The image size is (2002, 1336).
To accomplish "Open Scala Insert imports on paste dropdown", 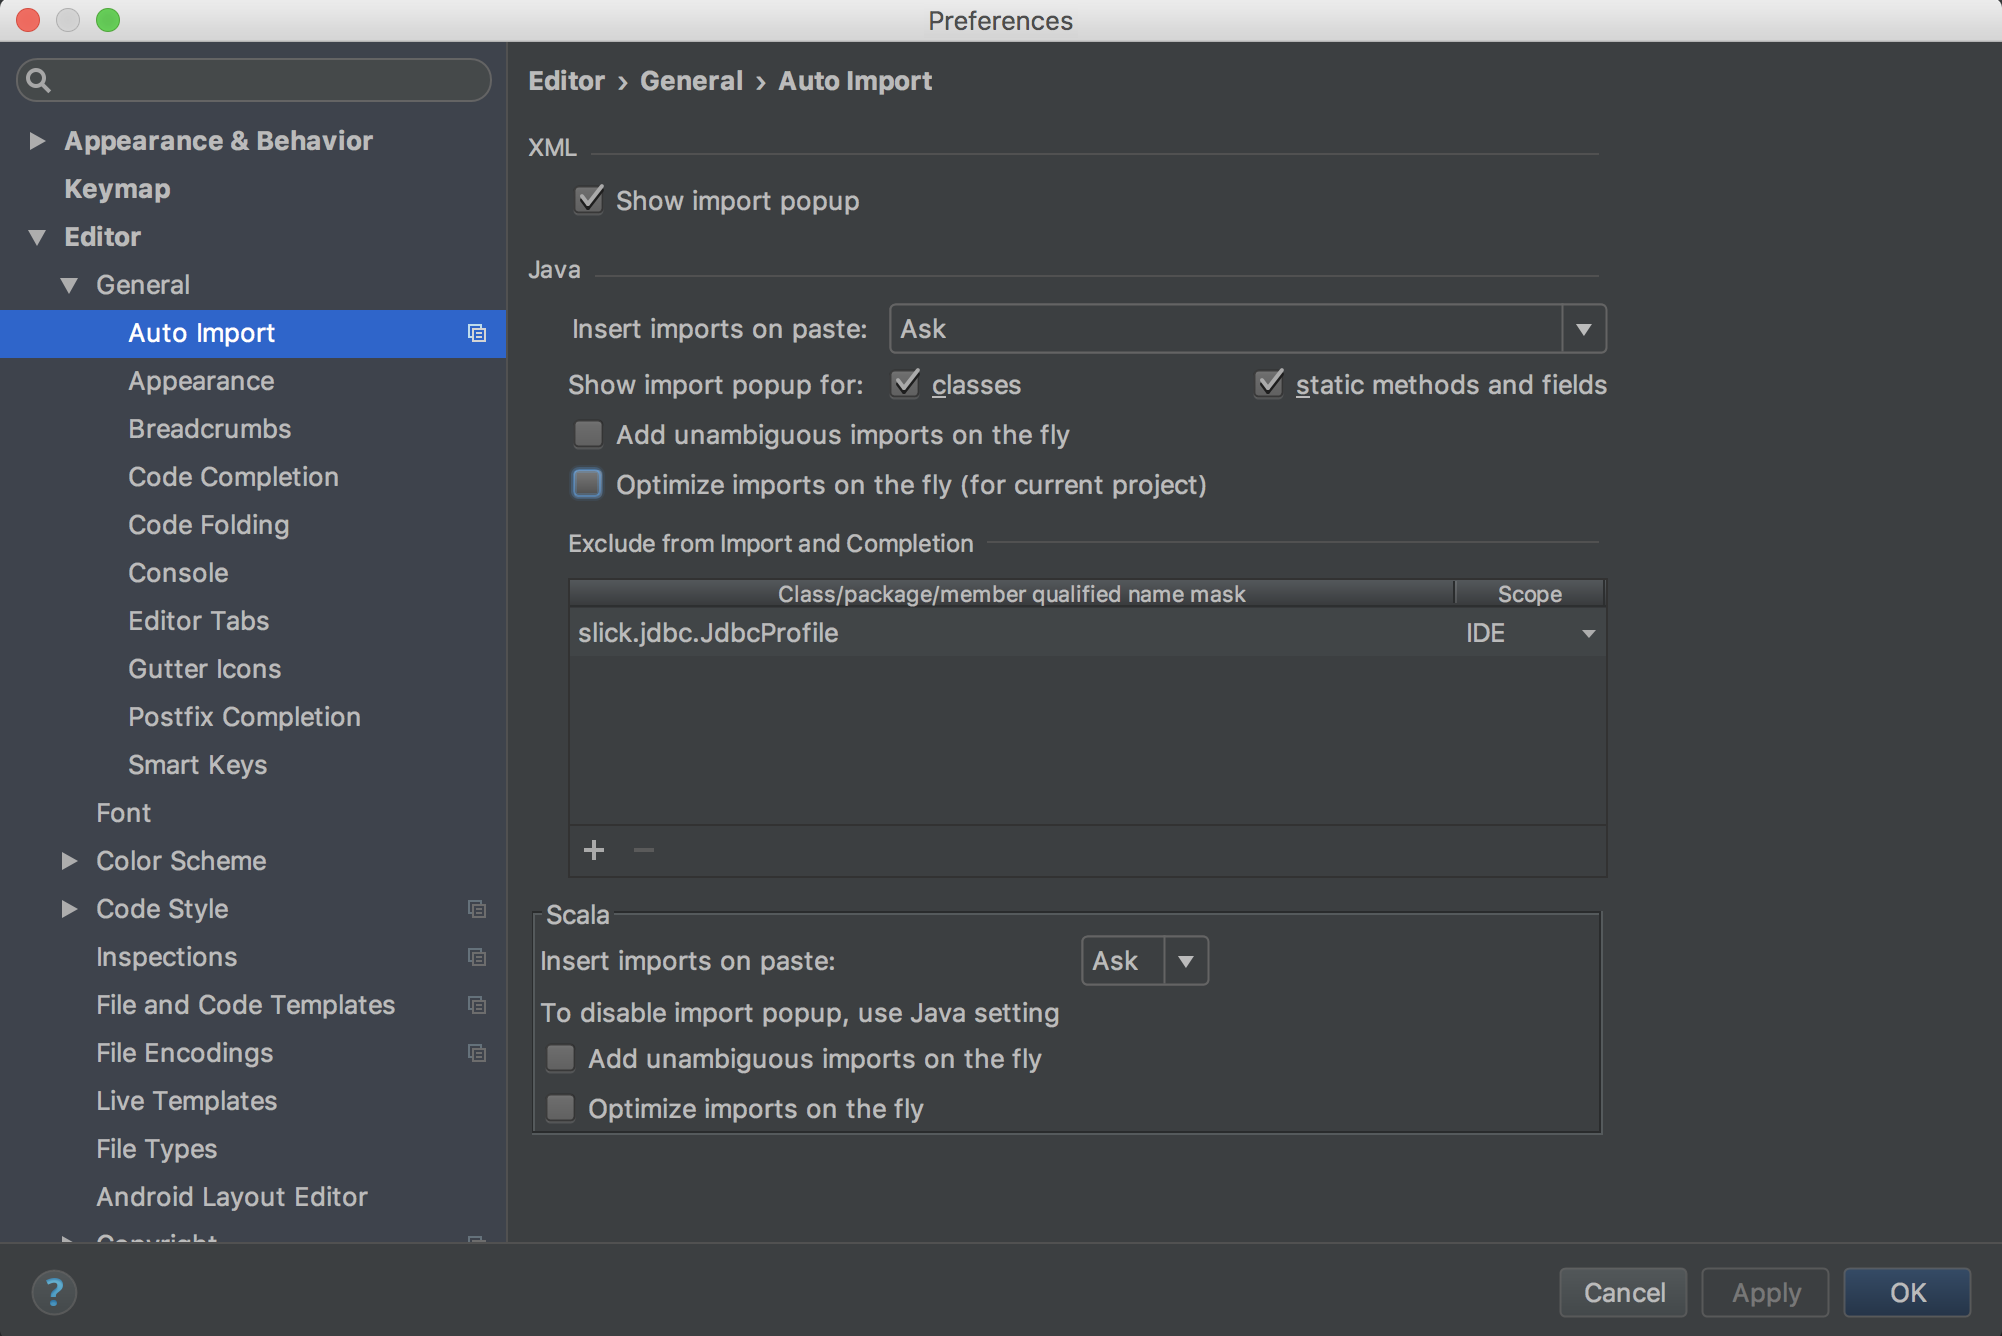I will point(1185,961).
